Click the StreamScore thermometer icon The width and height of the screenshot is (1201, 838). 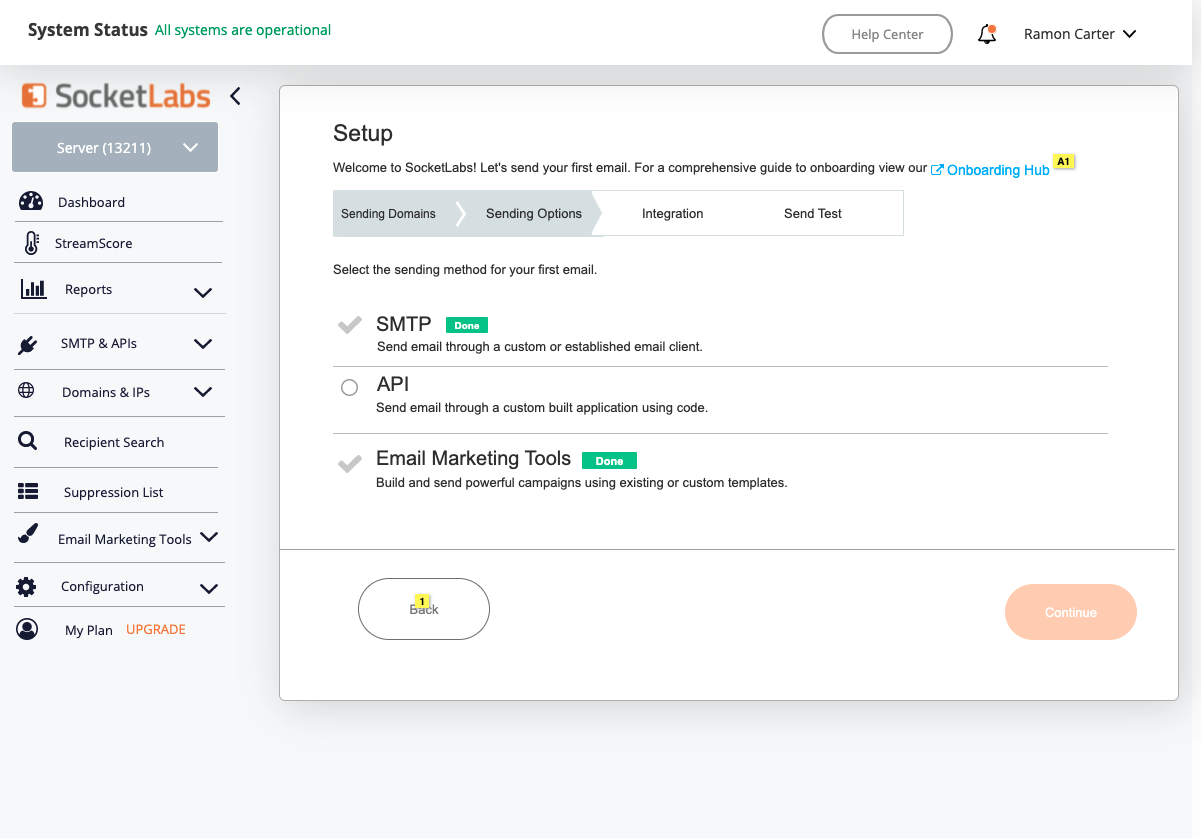tap(32, 243)
